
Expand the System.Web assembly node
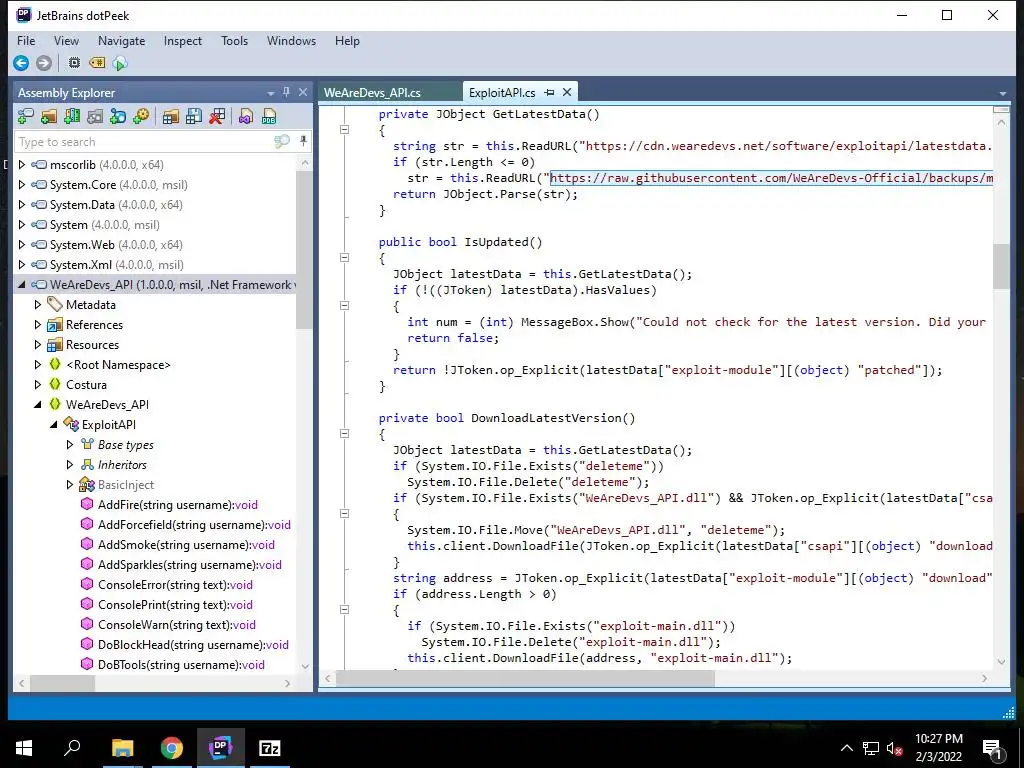pyautogui.click(x=22, y=244)
